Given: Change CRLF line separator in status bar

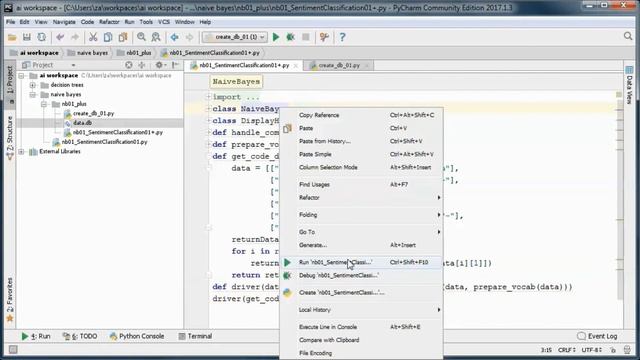Looking at the screenshot, I should pos(567,350).
